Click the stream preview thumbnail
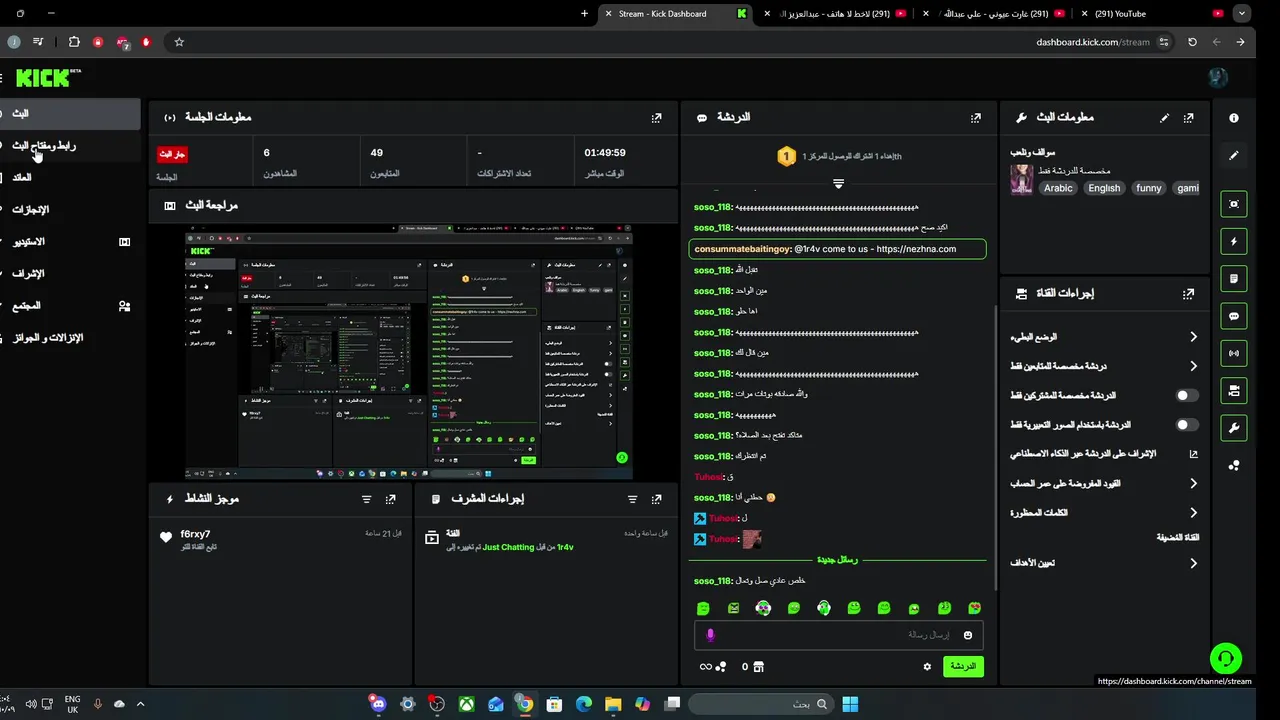 pyautogui.click(x=410, y=352)
